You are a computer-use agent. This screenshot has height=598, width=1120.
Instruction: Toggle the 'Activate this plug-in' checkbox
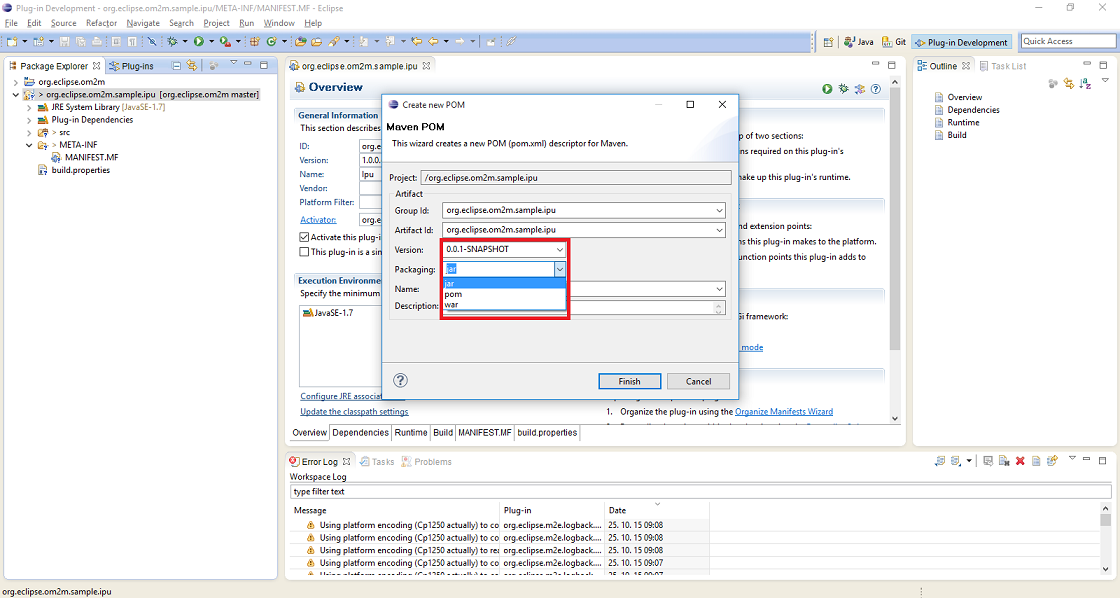click(304, 236)
